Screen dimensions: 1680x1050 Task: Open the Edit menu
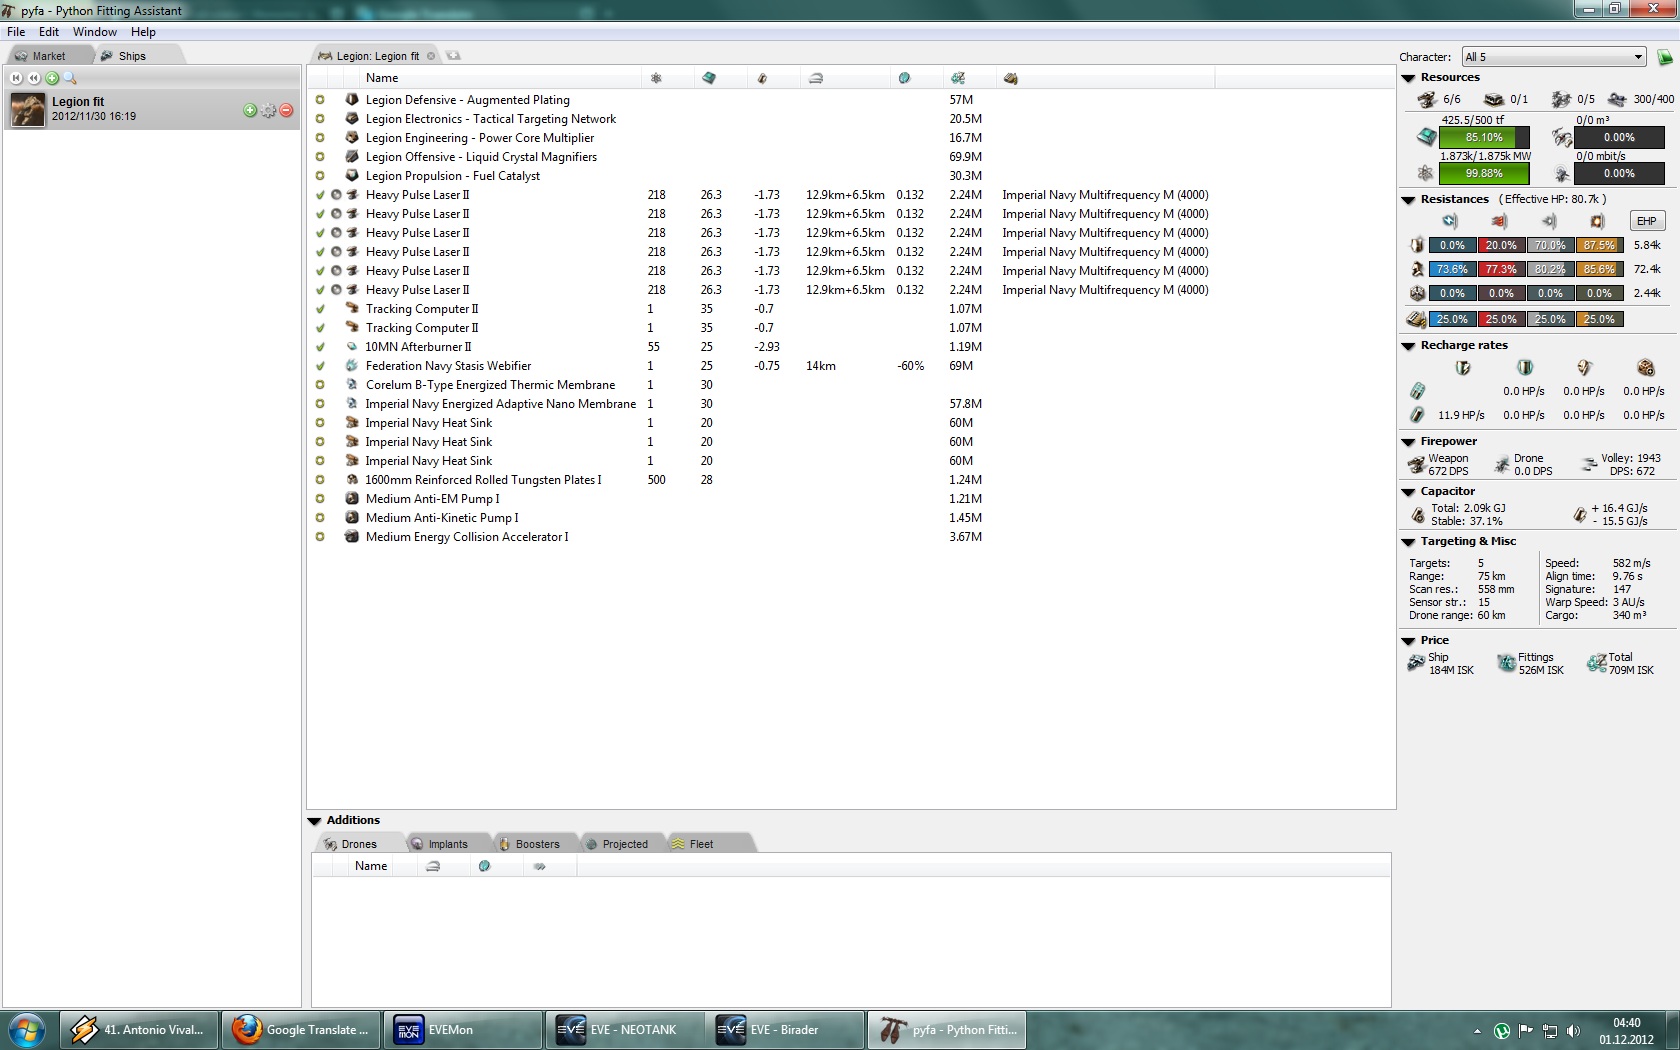tap(49, 32)
